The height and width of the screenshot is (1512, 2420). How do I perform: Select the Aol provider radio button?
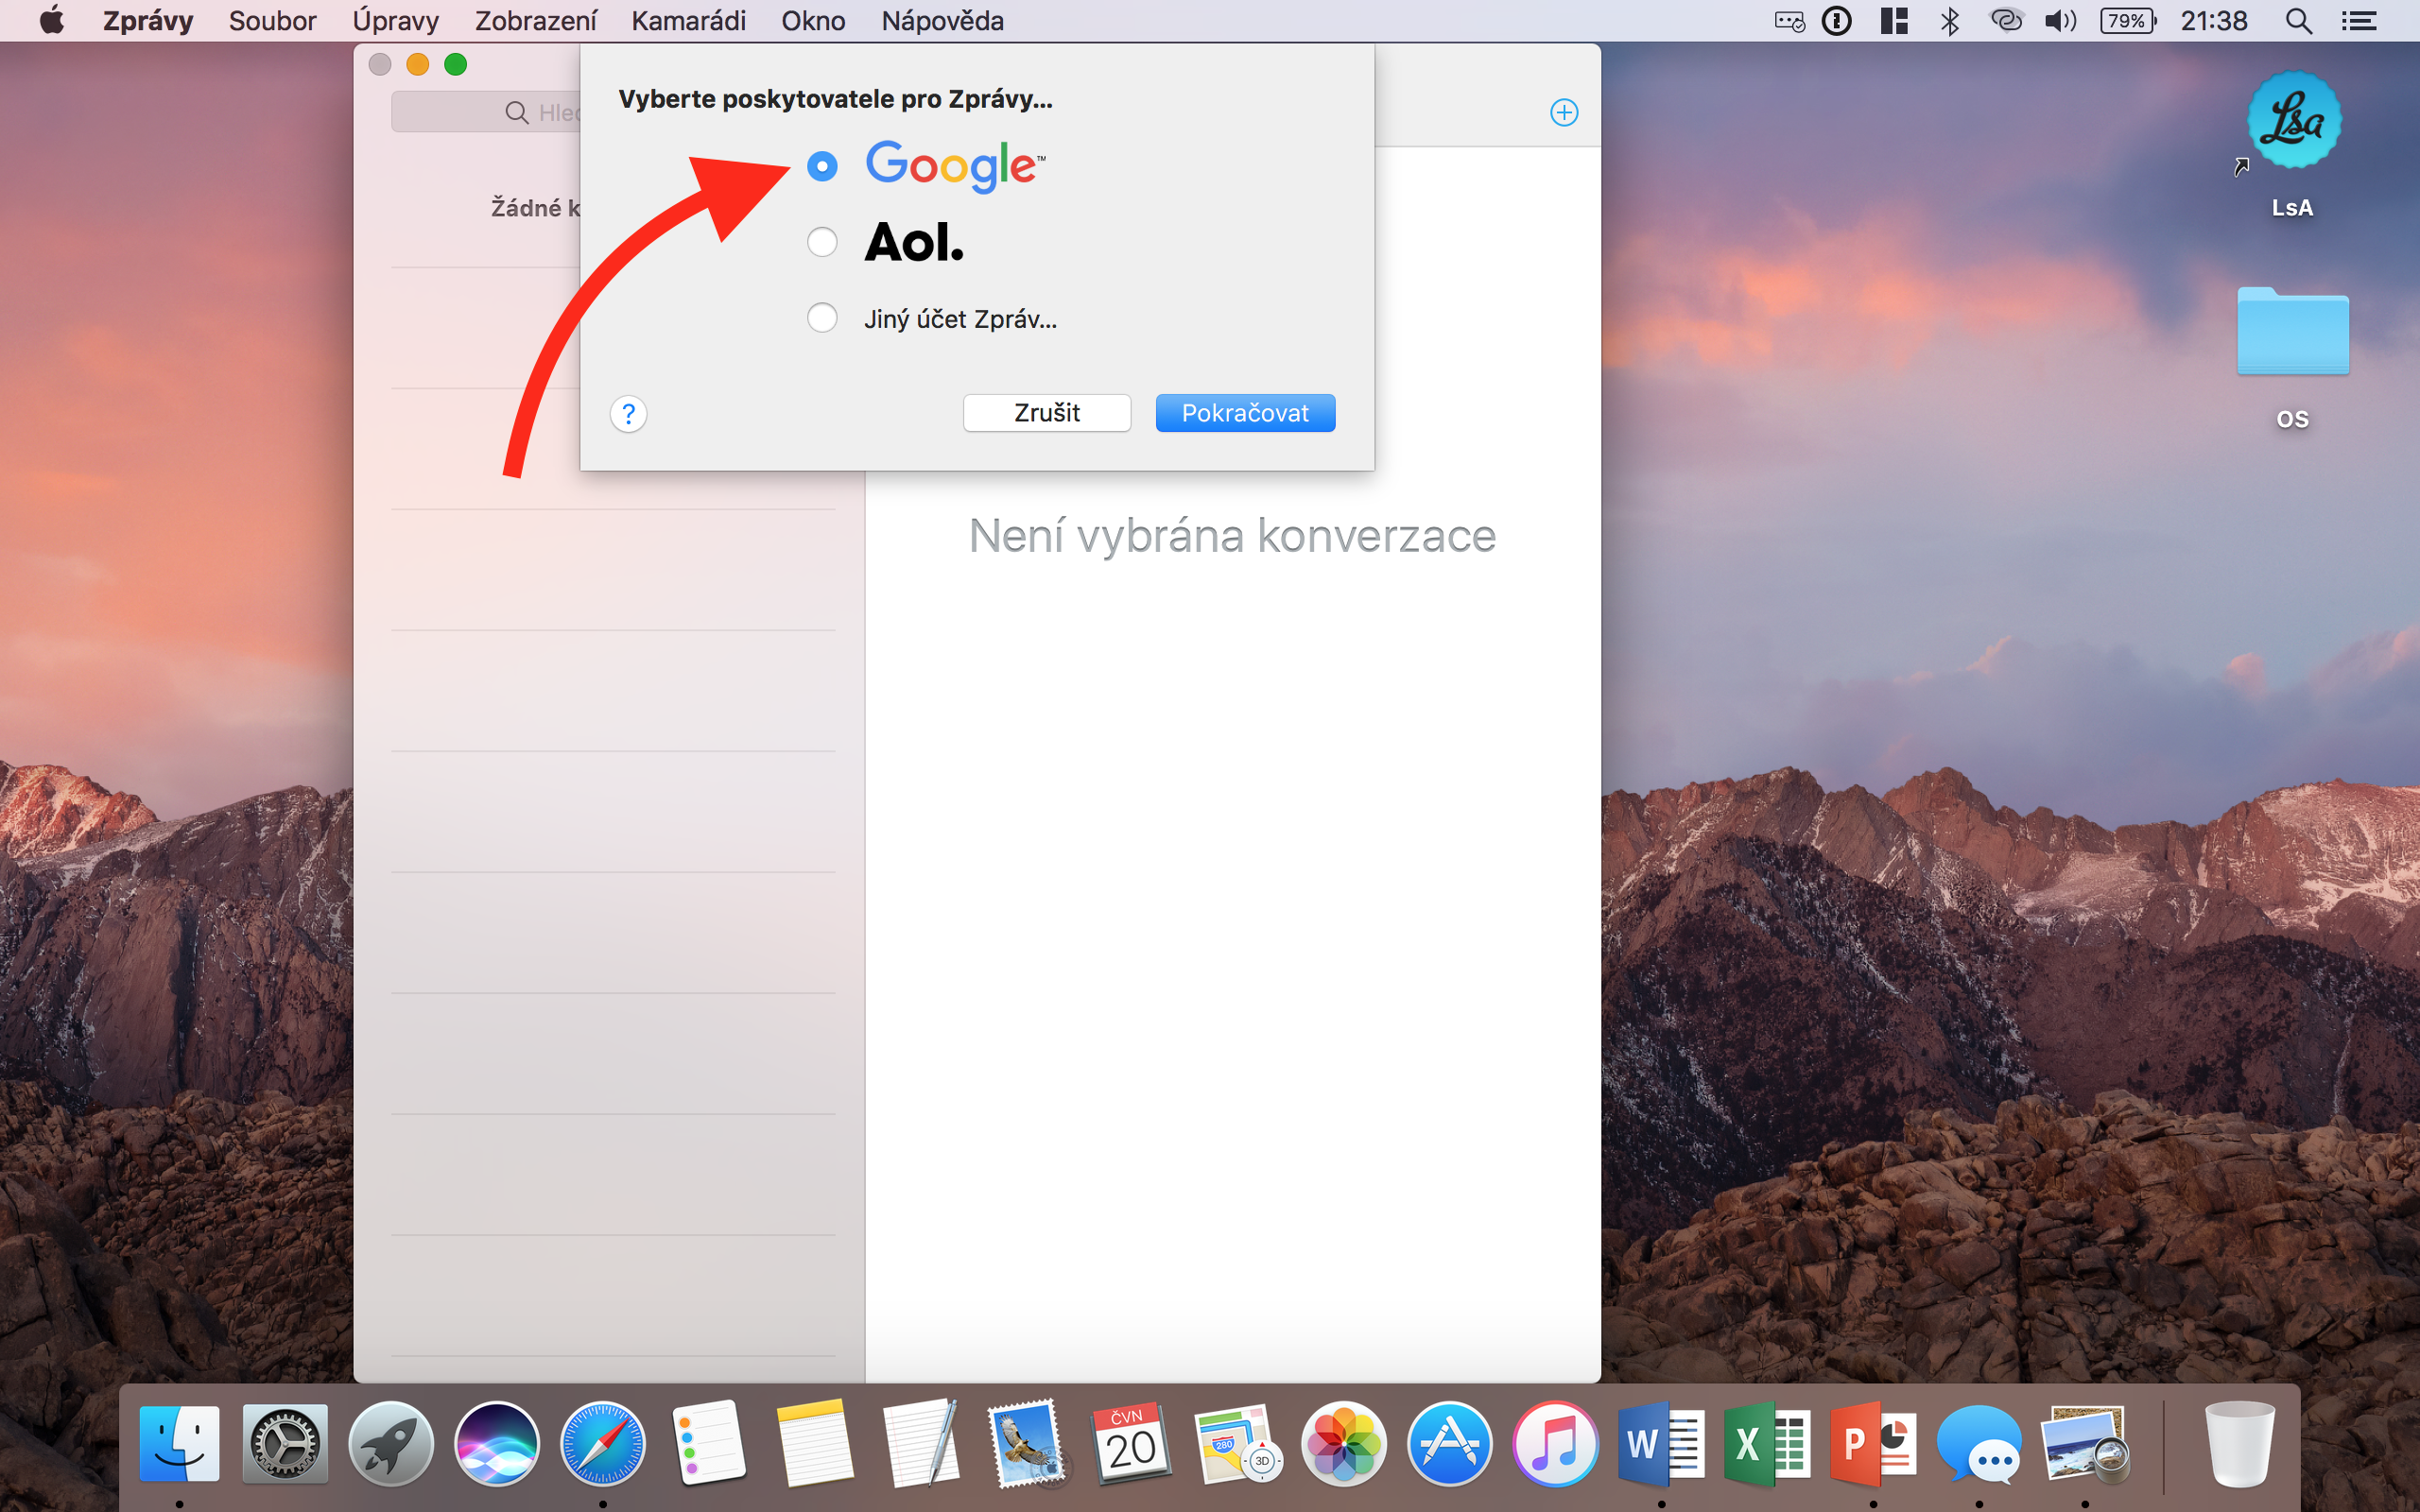[x=822, y=242]
